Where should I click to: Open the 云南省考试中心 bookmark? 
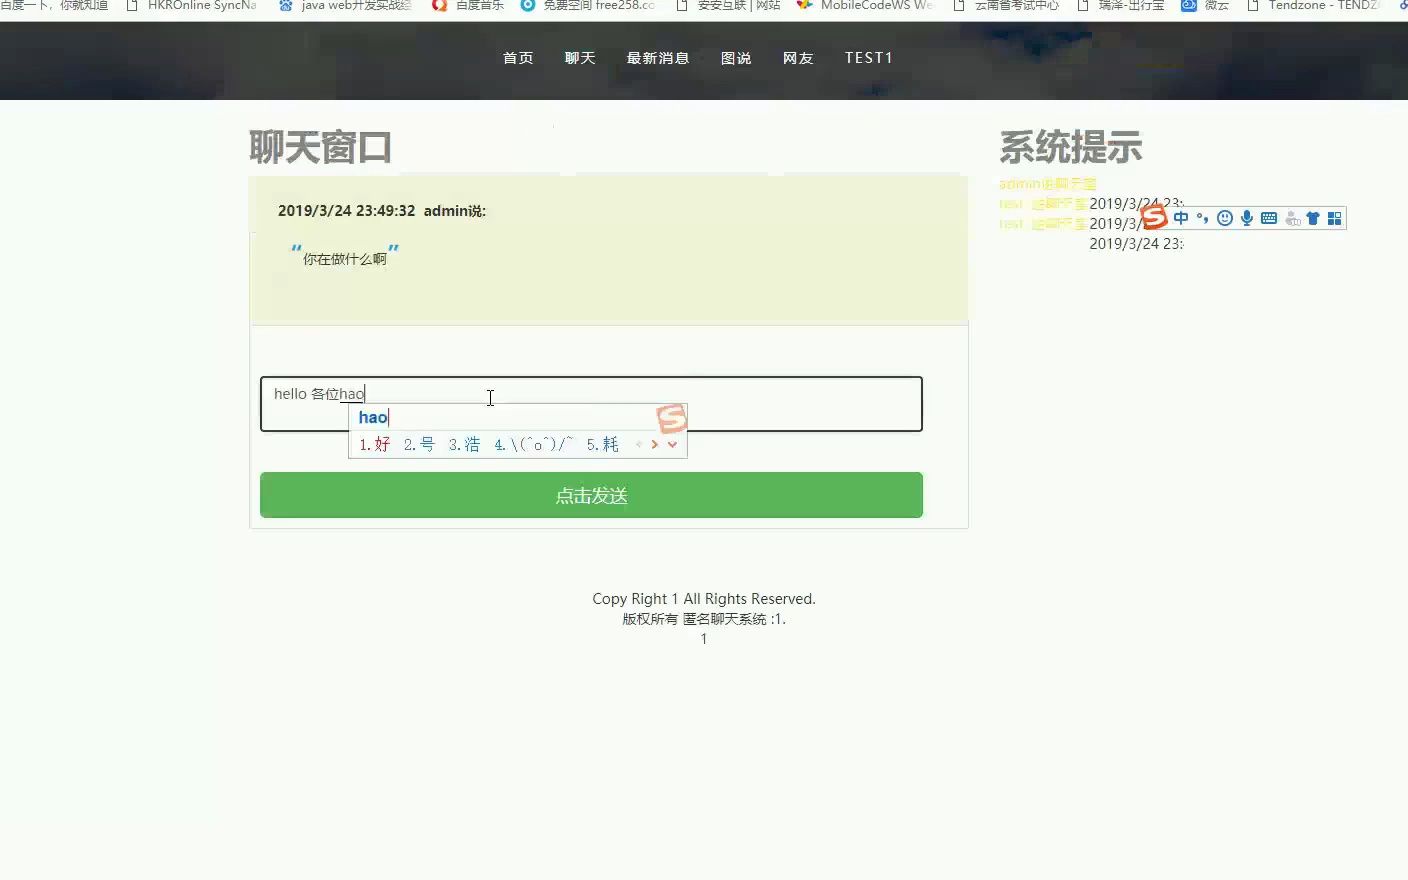1006,5
